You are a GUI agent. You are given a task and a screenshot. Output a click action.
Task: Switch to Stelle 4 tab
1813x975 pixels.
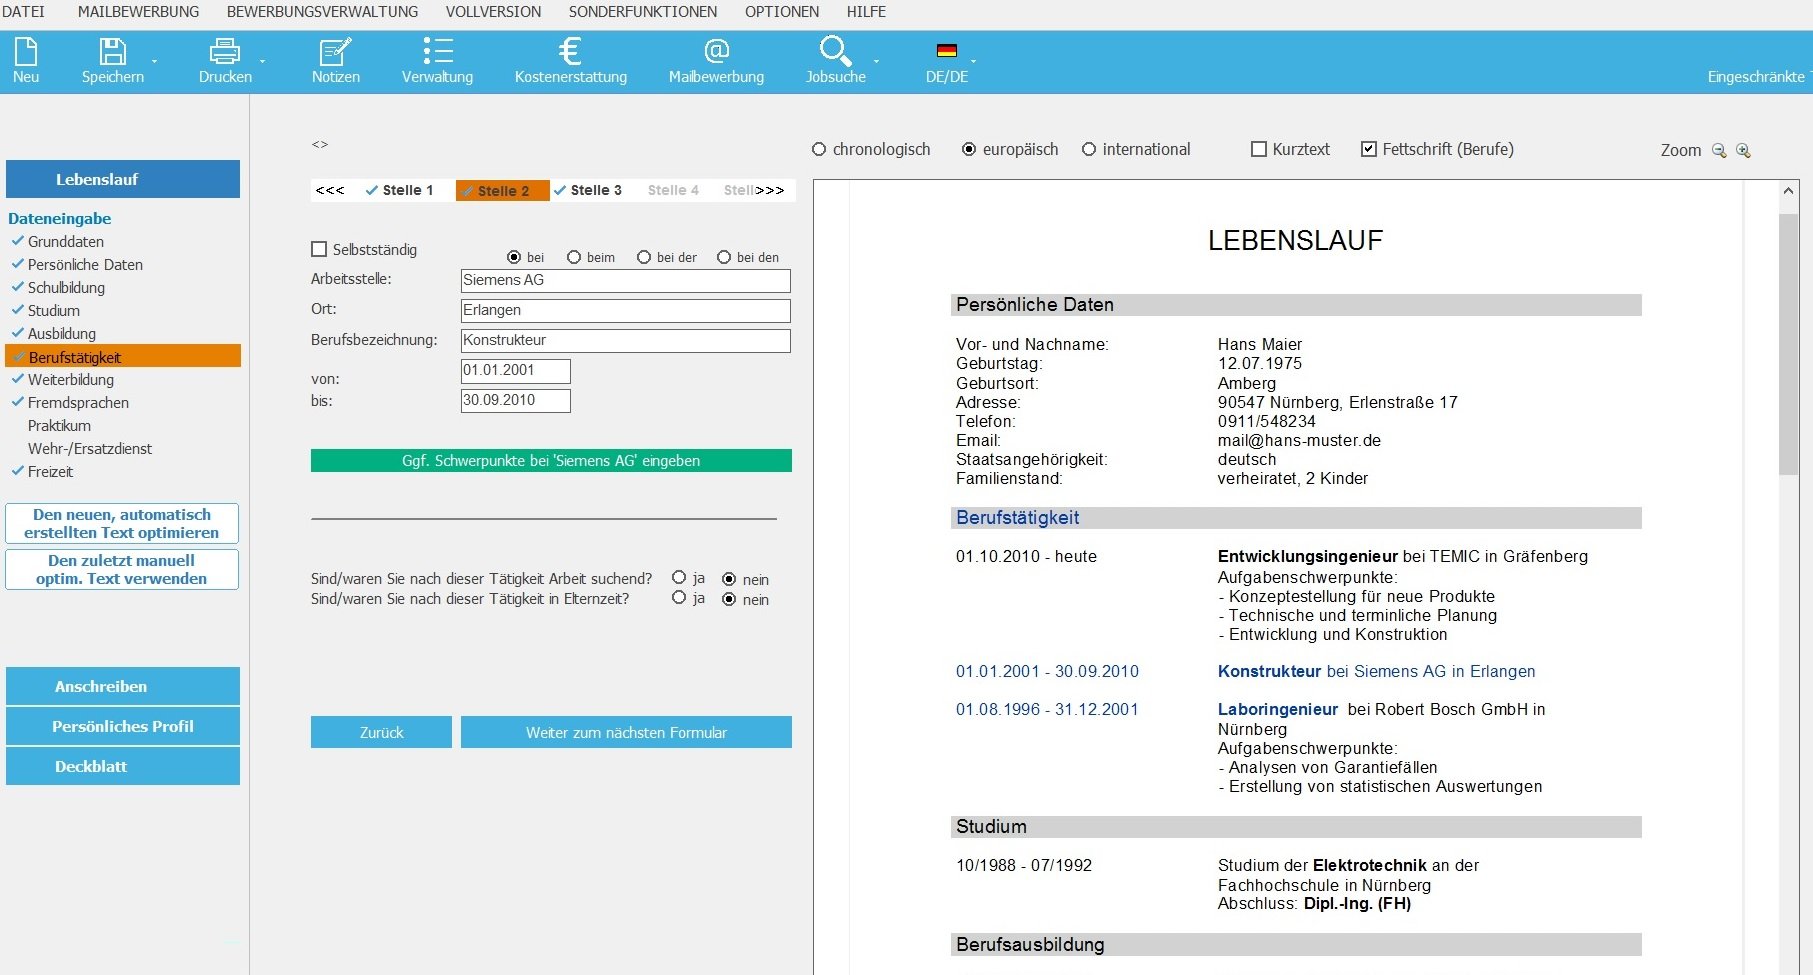[x=673, y=190]
